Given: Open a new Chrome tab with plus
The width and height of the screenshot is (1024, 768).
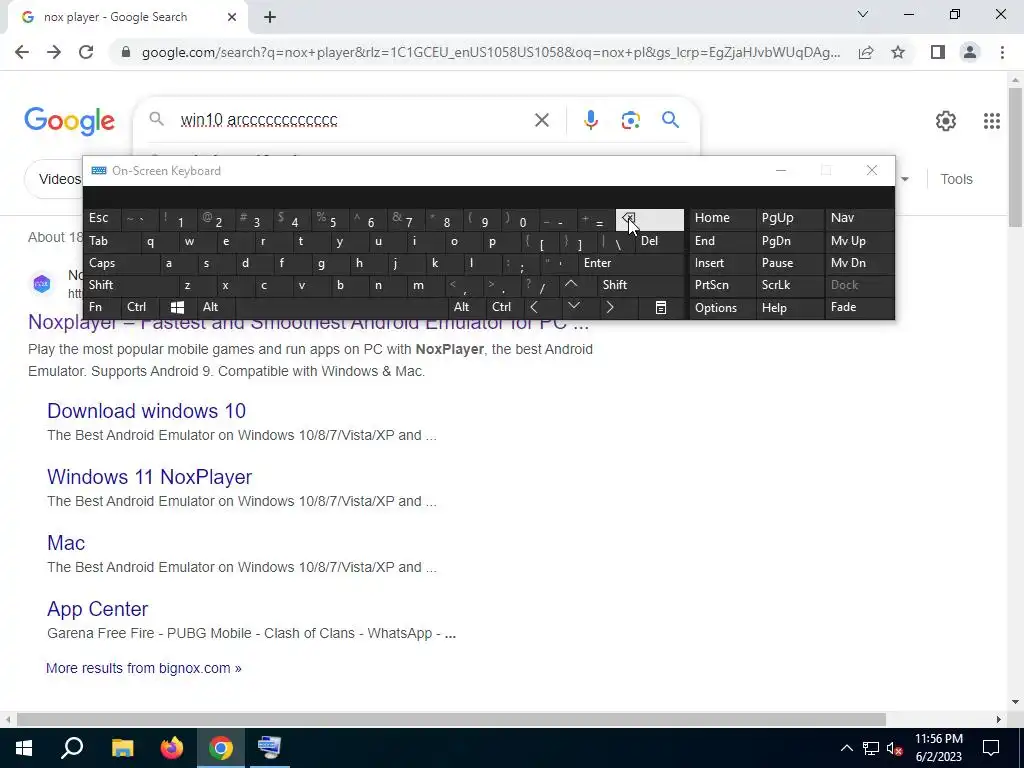Looking at the screenshot, I should 270,17.
